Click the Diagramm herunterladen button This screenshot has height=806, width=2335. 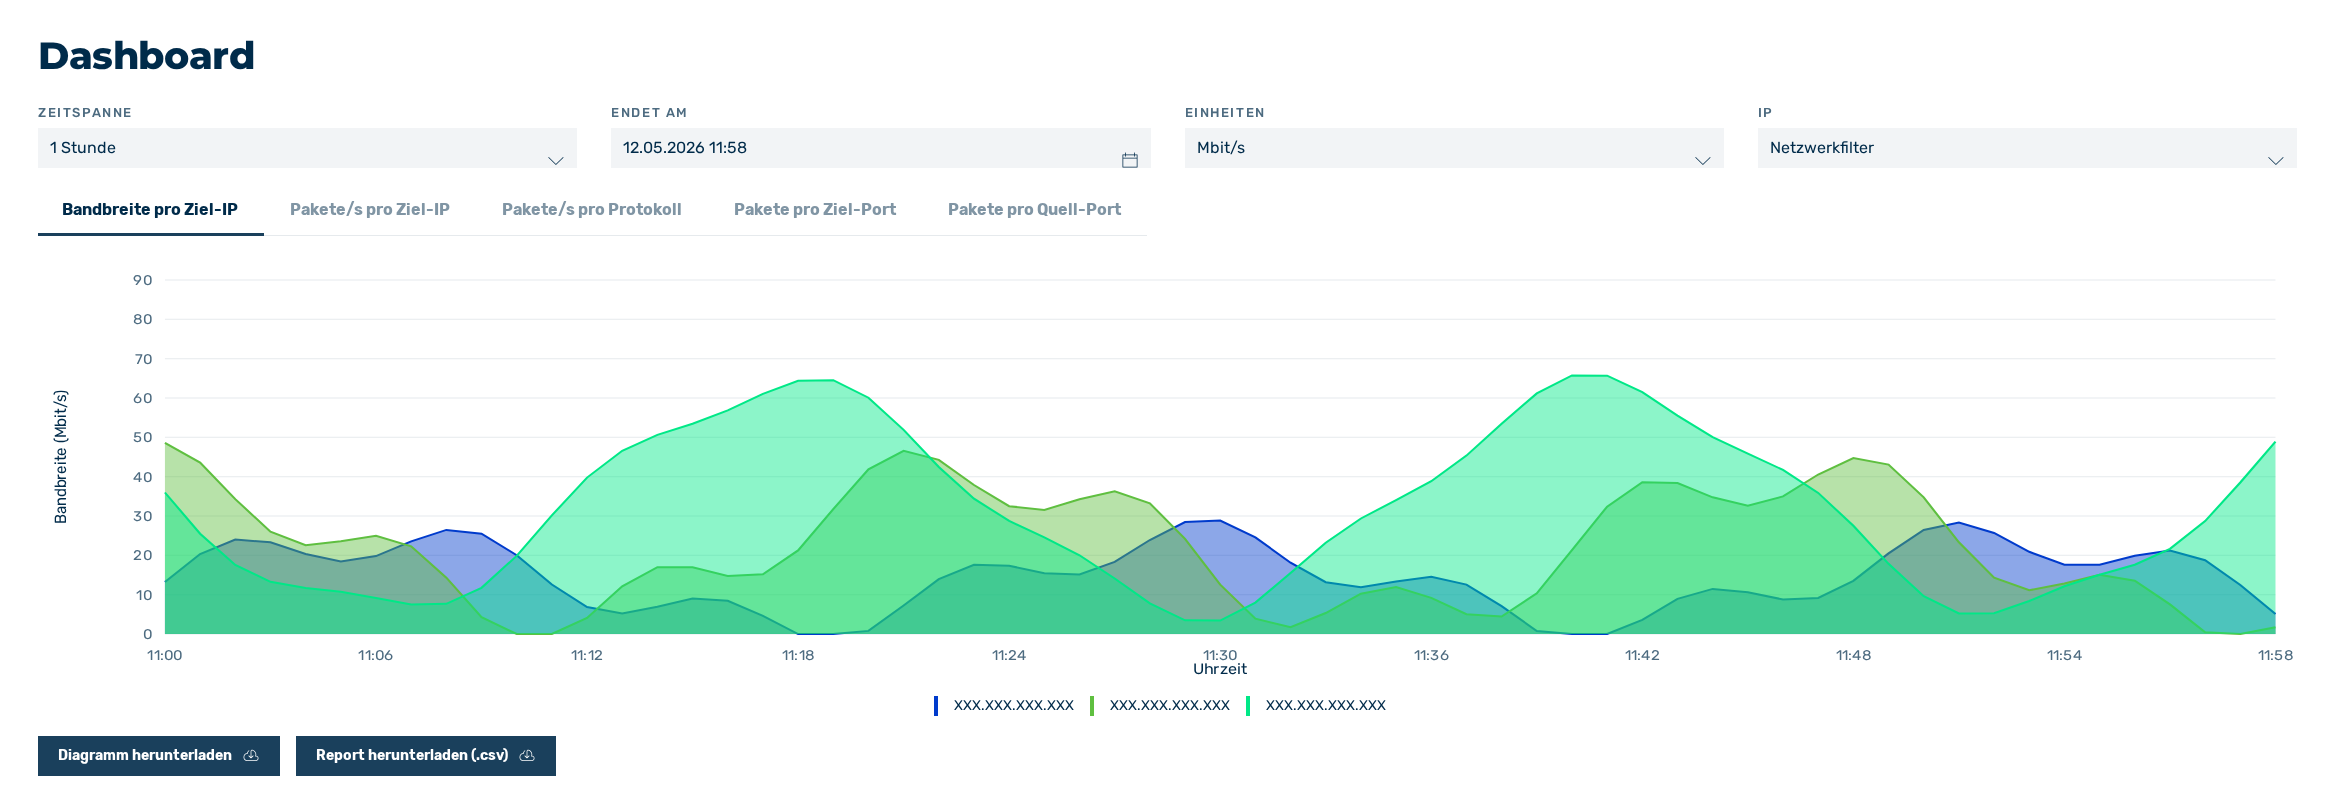(159, 756)
